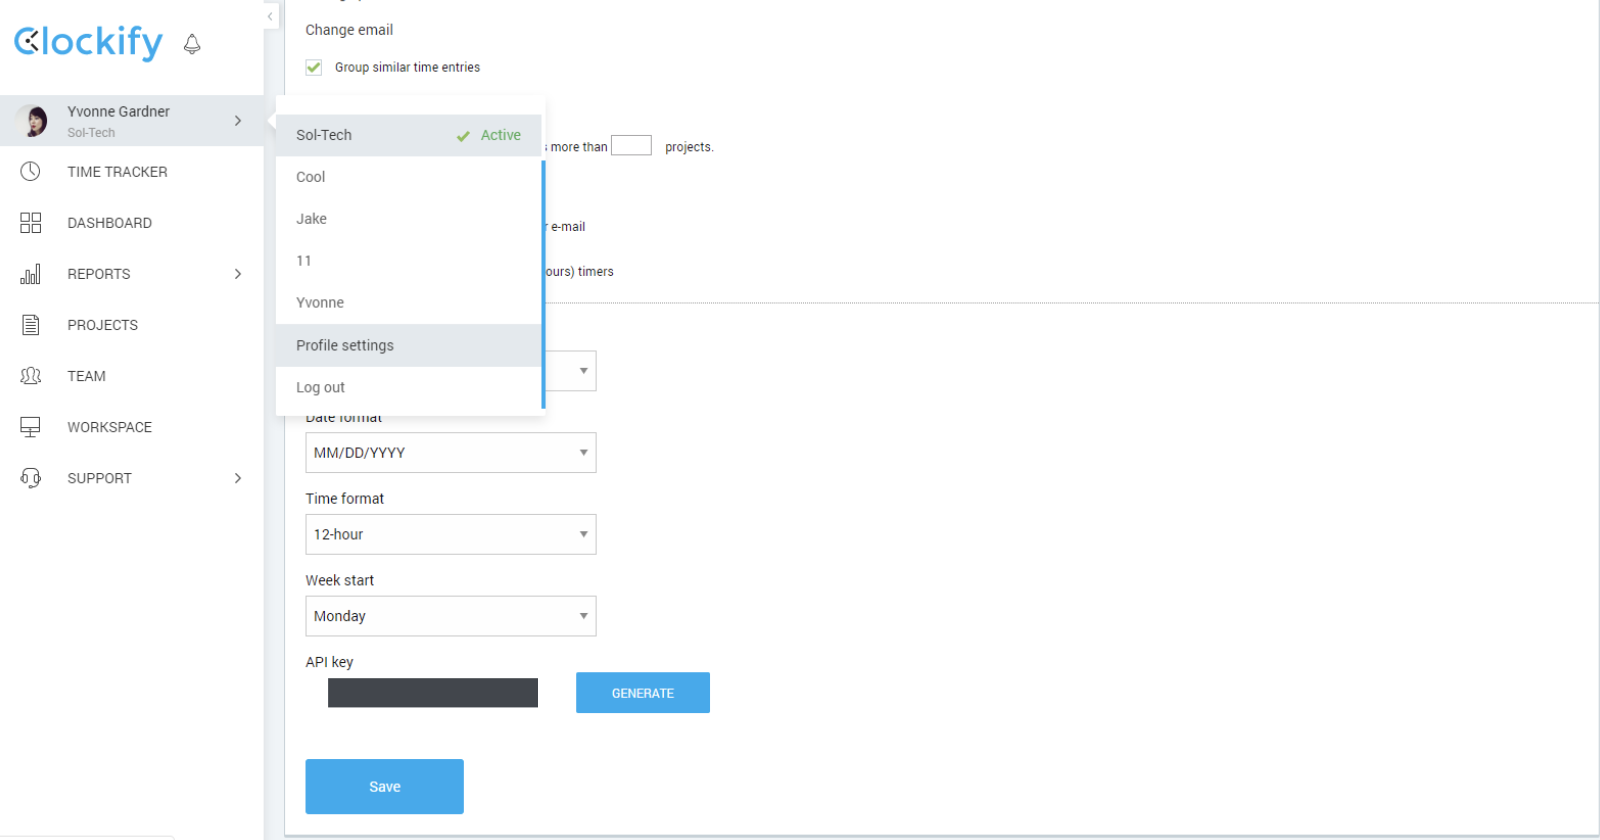Select Profile settings in the menu
The width and height of the screenshot is (1600, 840).
click(x=345, y=346)
